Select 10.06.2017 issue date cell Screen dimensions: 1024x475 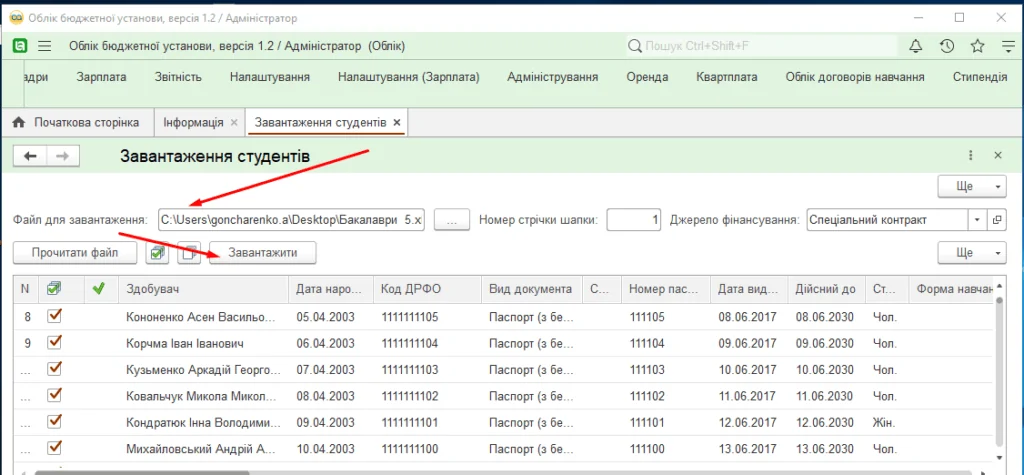748,369
